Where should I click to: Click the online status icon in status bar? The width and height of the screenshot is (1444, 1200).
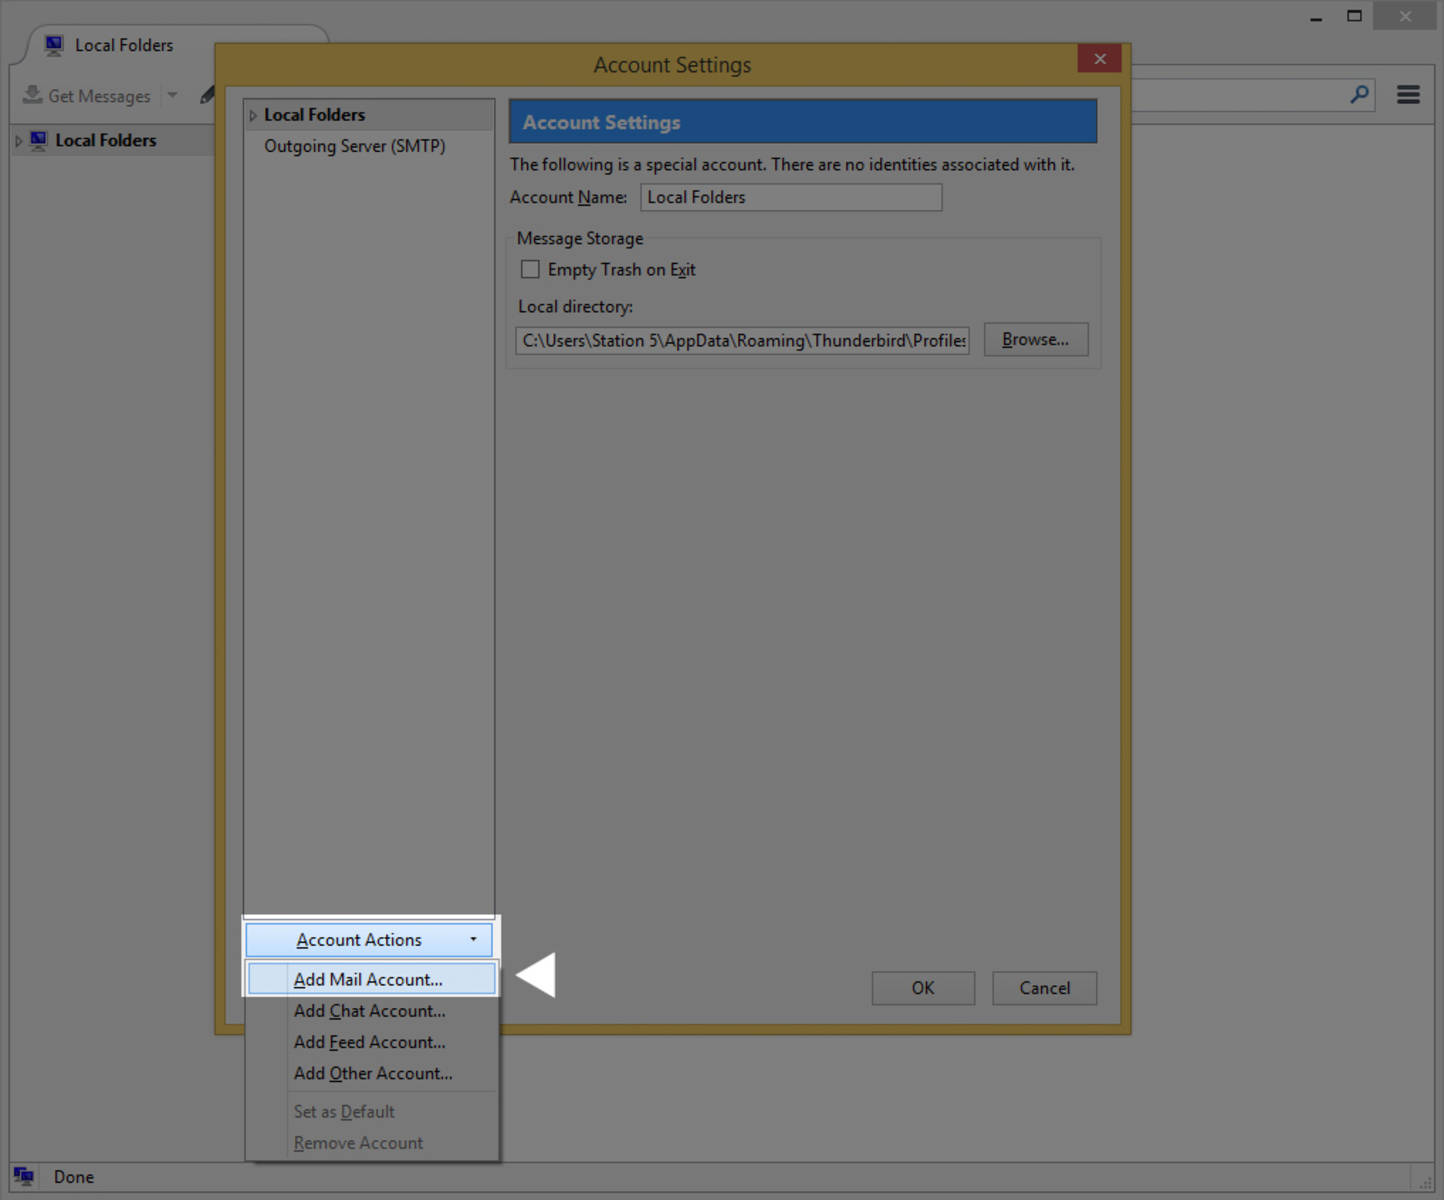(x=24, y=1177)
